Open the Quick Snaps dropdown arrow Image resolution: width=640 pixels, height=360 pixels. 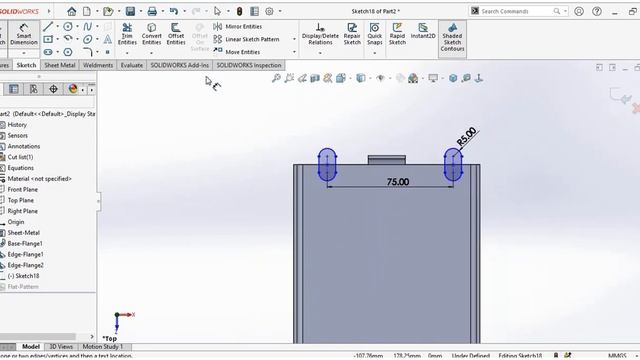375,53
